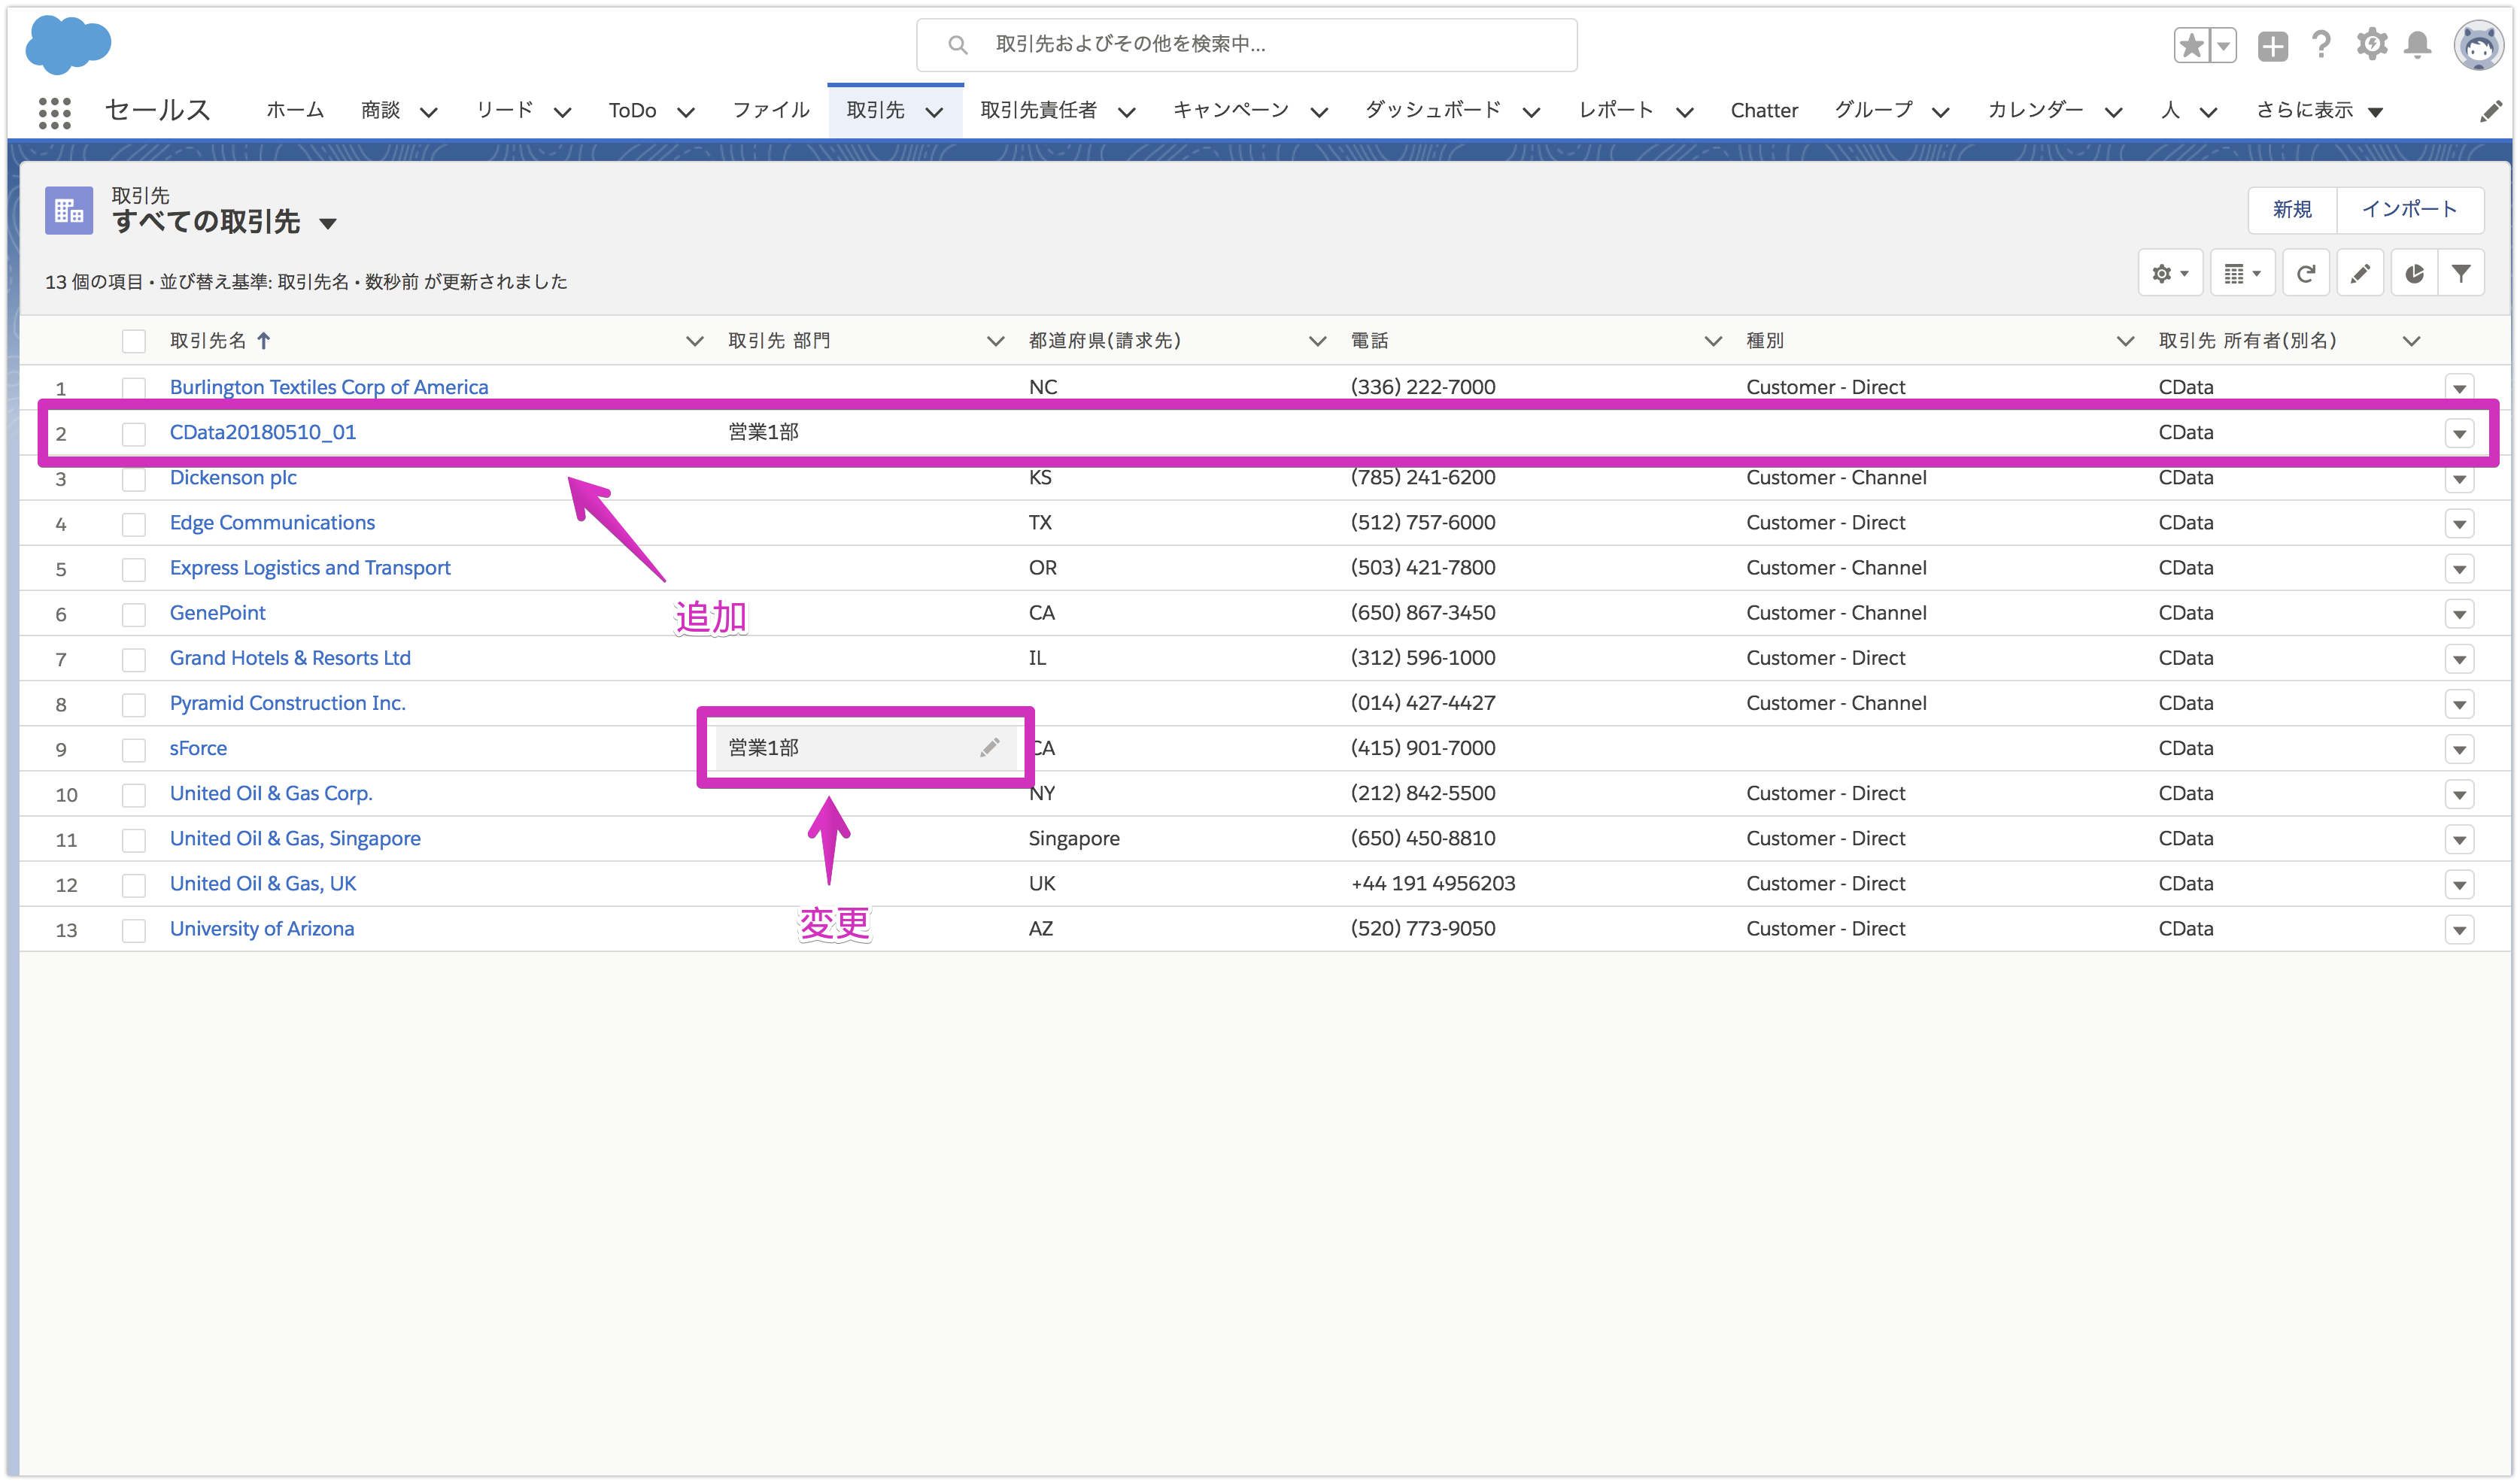2520x1483 pixels.
Task: Open the App Launcher waffle icon
Action: (x=55, y=111)
